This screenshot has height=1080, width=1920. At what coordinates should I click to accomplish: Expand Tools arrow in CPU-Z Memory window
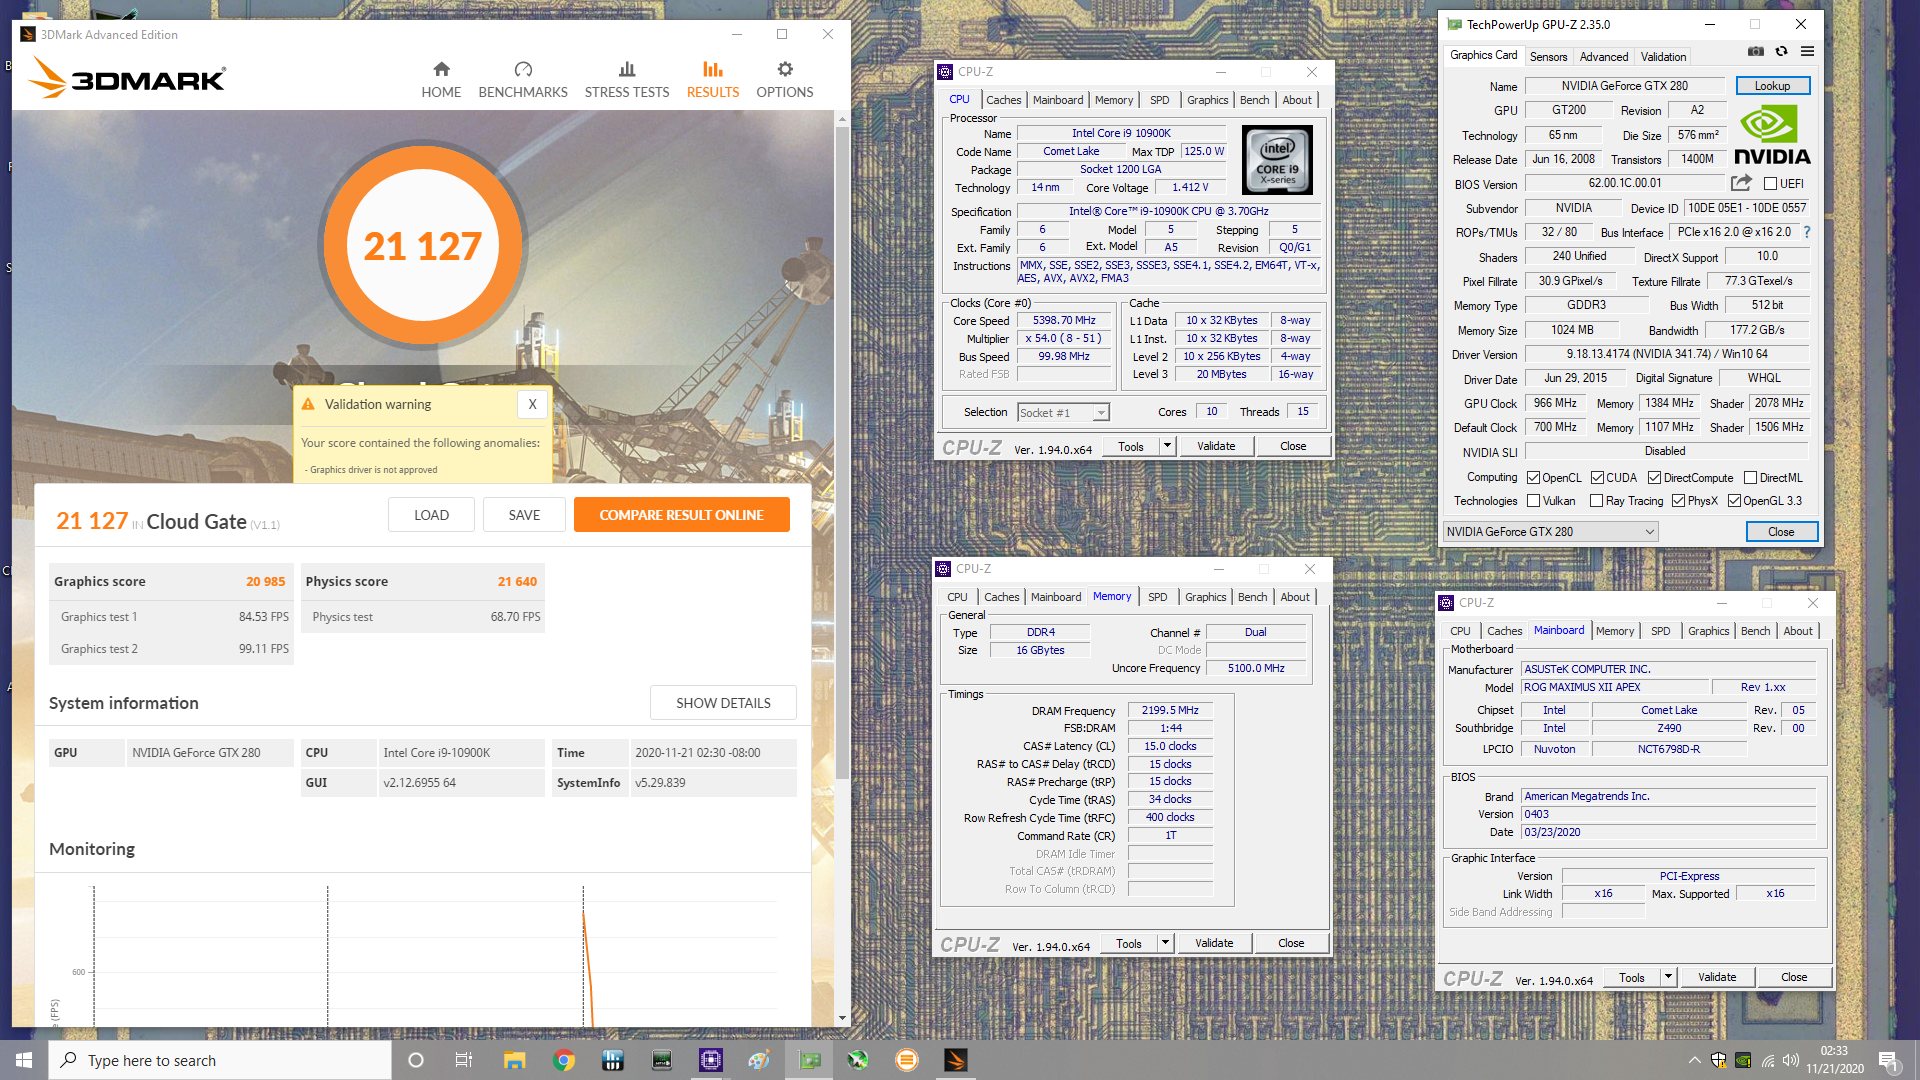(x=1165, y=943)
